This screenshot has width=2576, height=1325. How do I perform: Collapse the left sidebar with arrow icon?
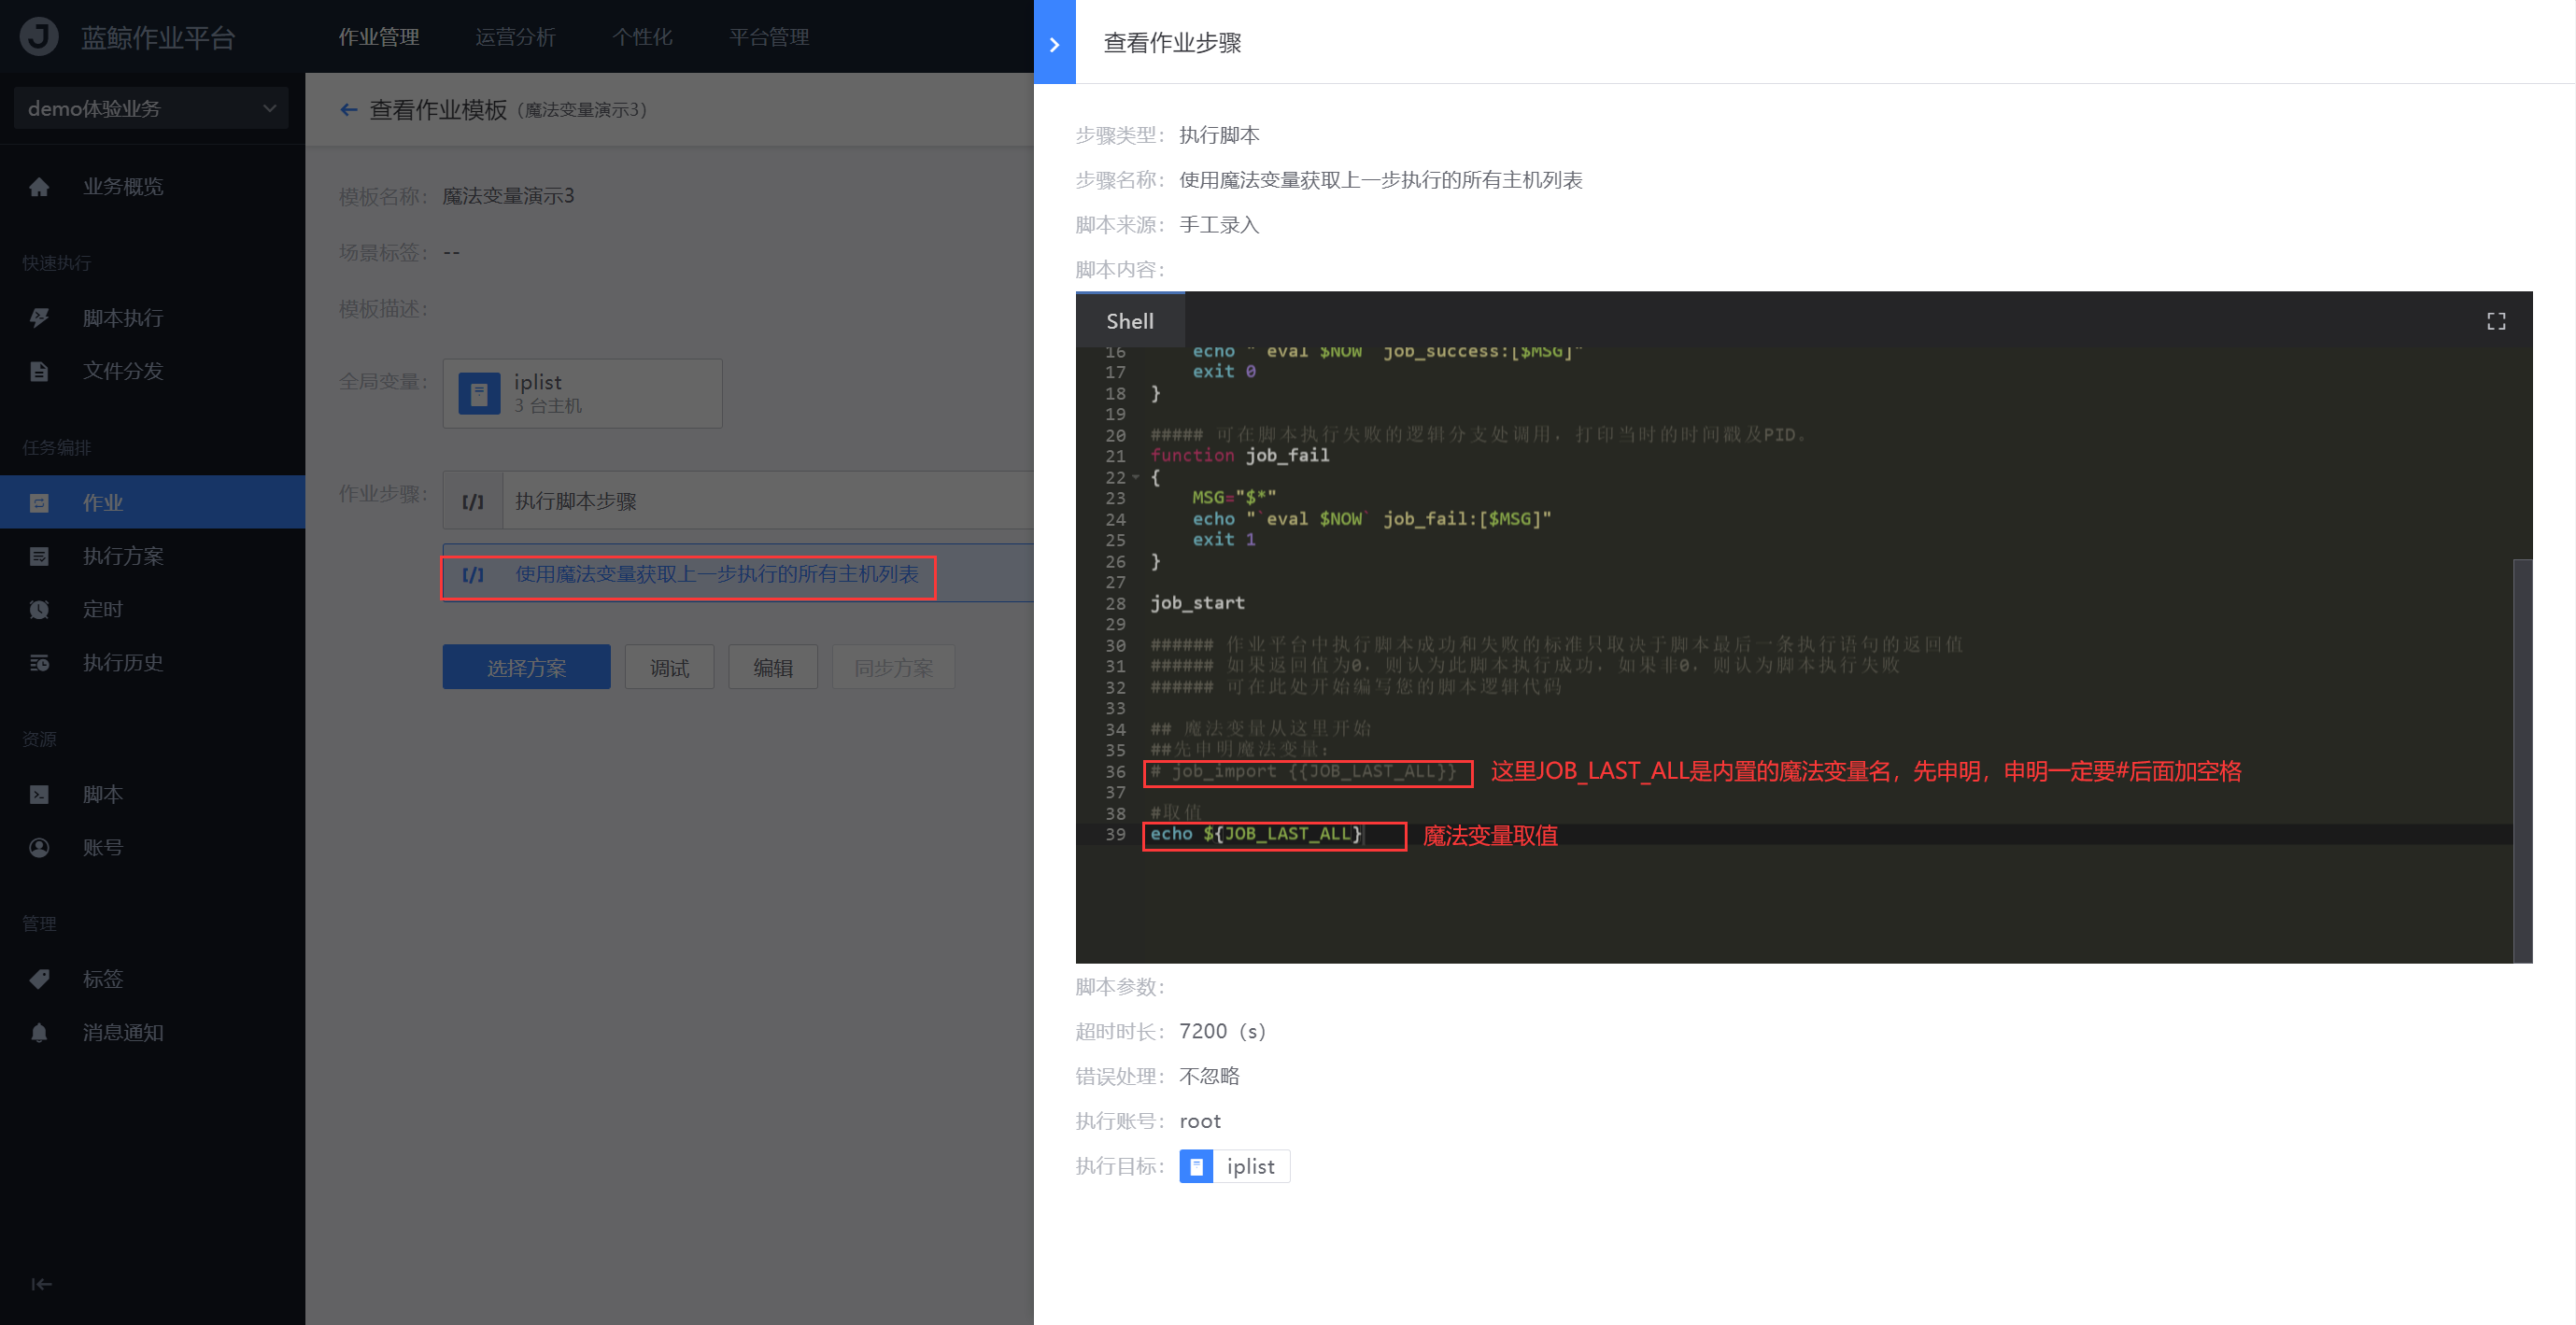tap(41, 1284)
